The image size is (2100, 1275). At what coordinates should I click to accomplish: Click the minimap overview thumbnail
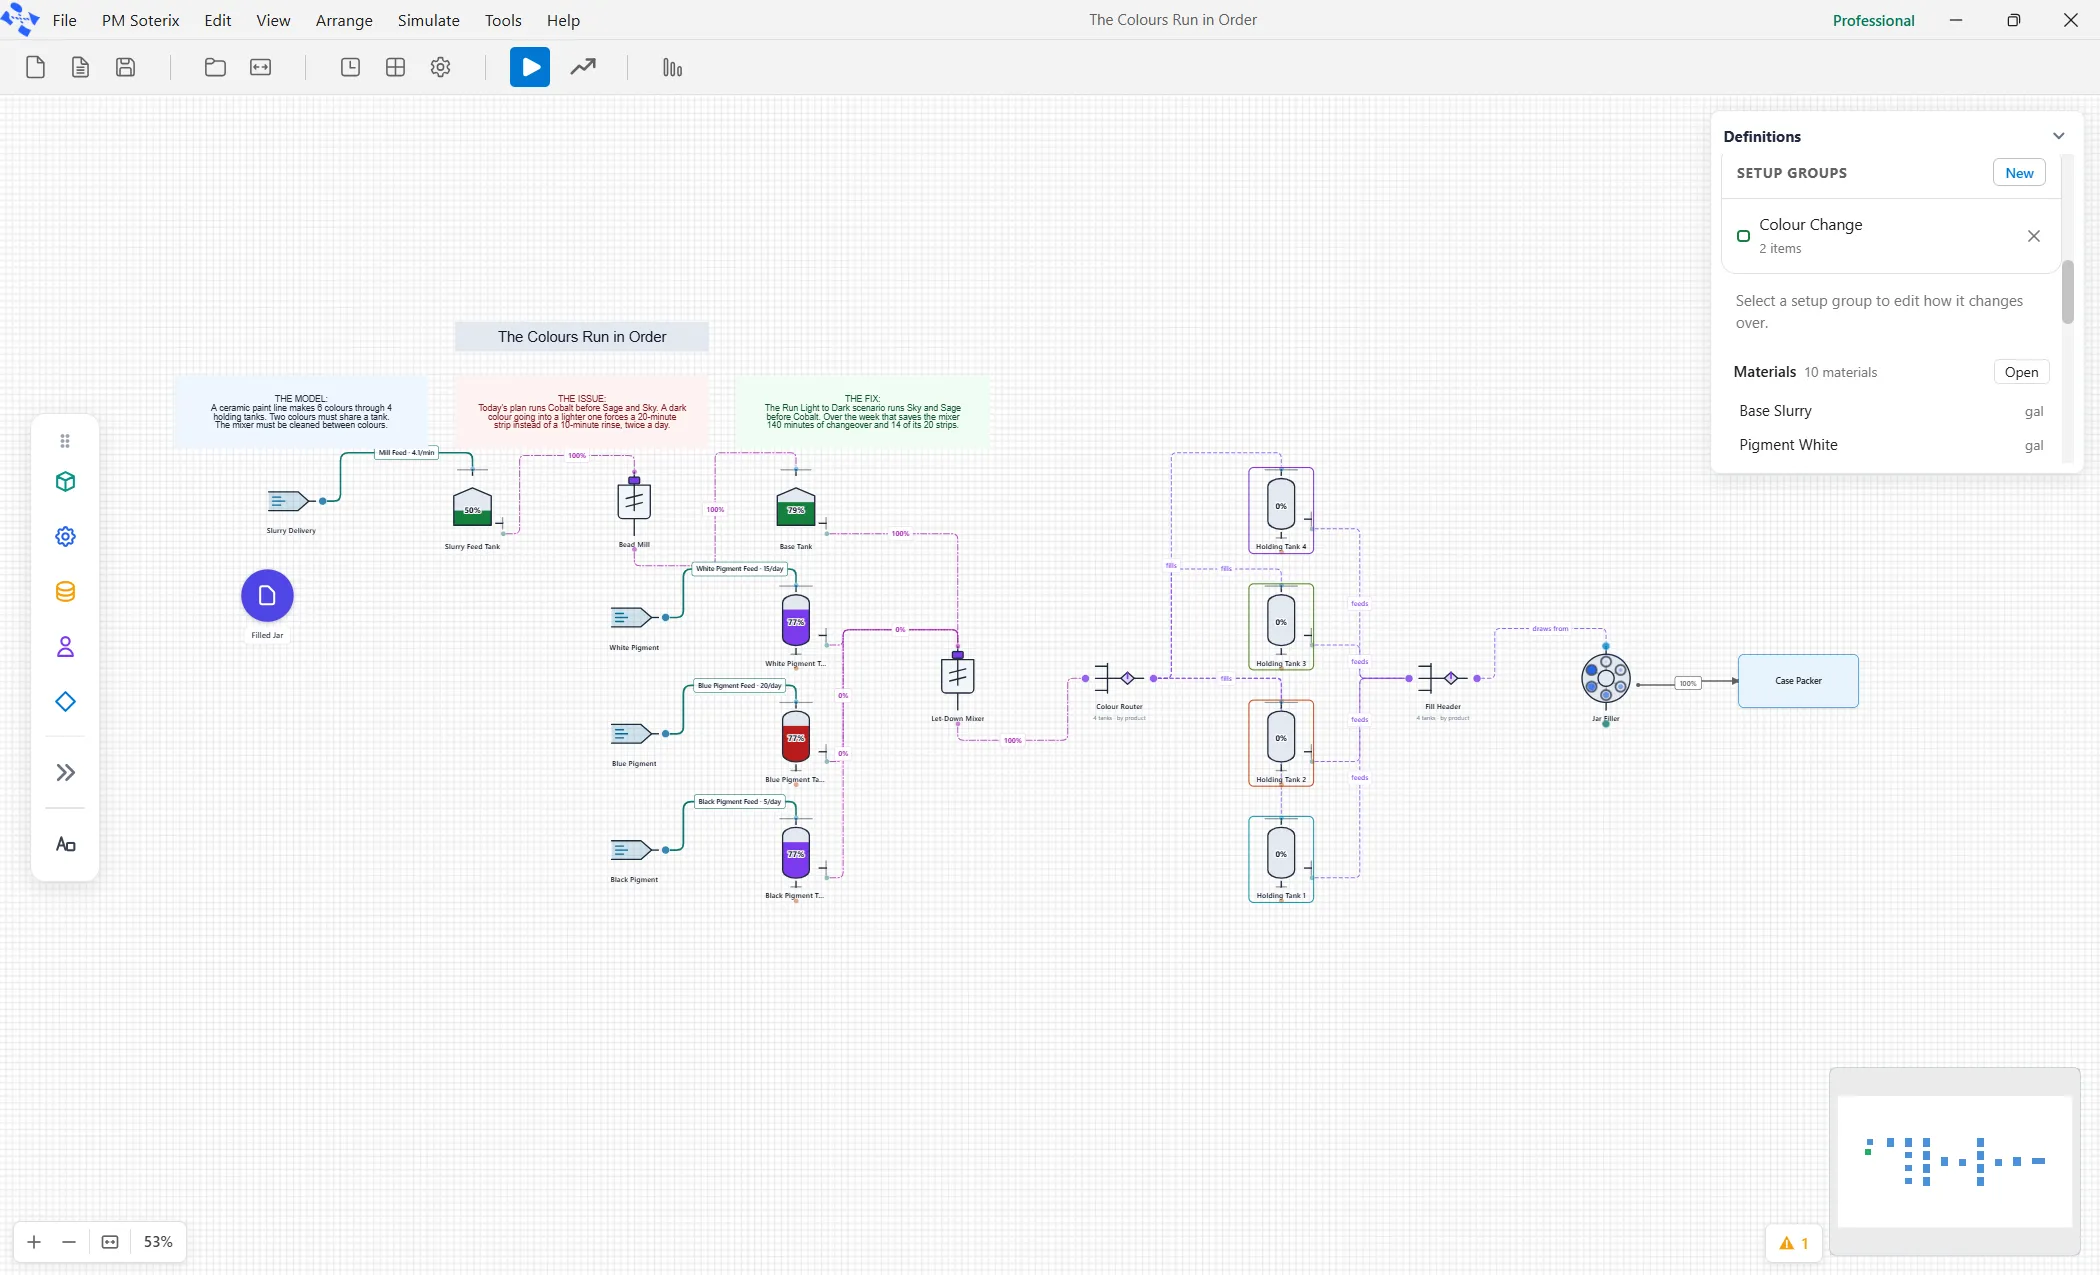coord(1955,1161)
